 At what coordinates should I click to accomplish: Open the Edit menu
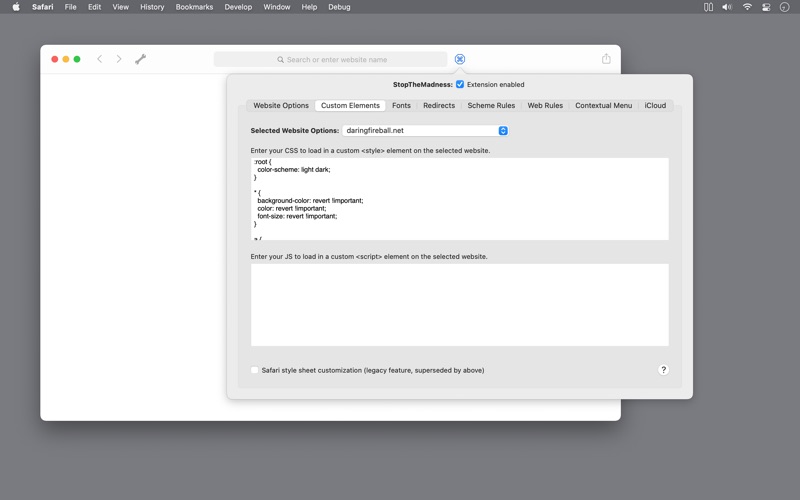pyautogui.click(x=94, y=7)
